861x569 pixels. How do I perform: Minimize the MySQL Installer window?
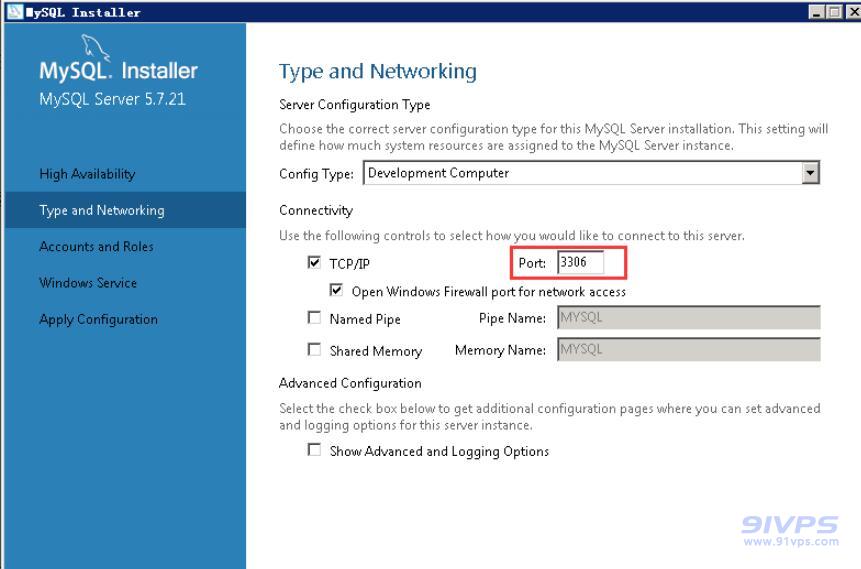click(x=817, y=12)
